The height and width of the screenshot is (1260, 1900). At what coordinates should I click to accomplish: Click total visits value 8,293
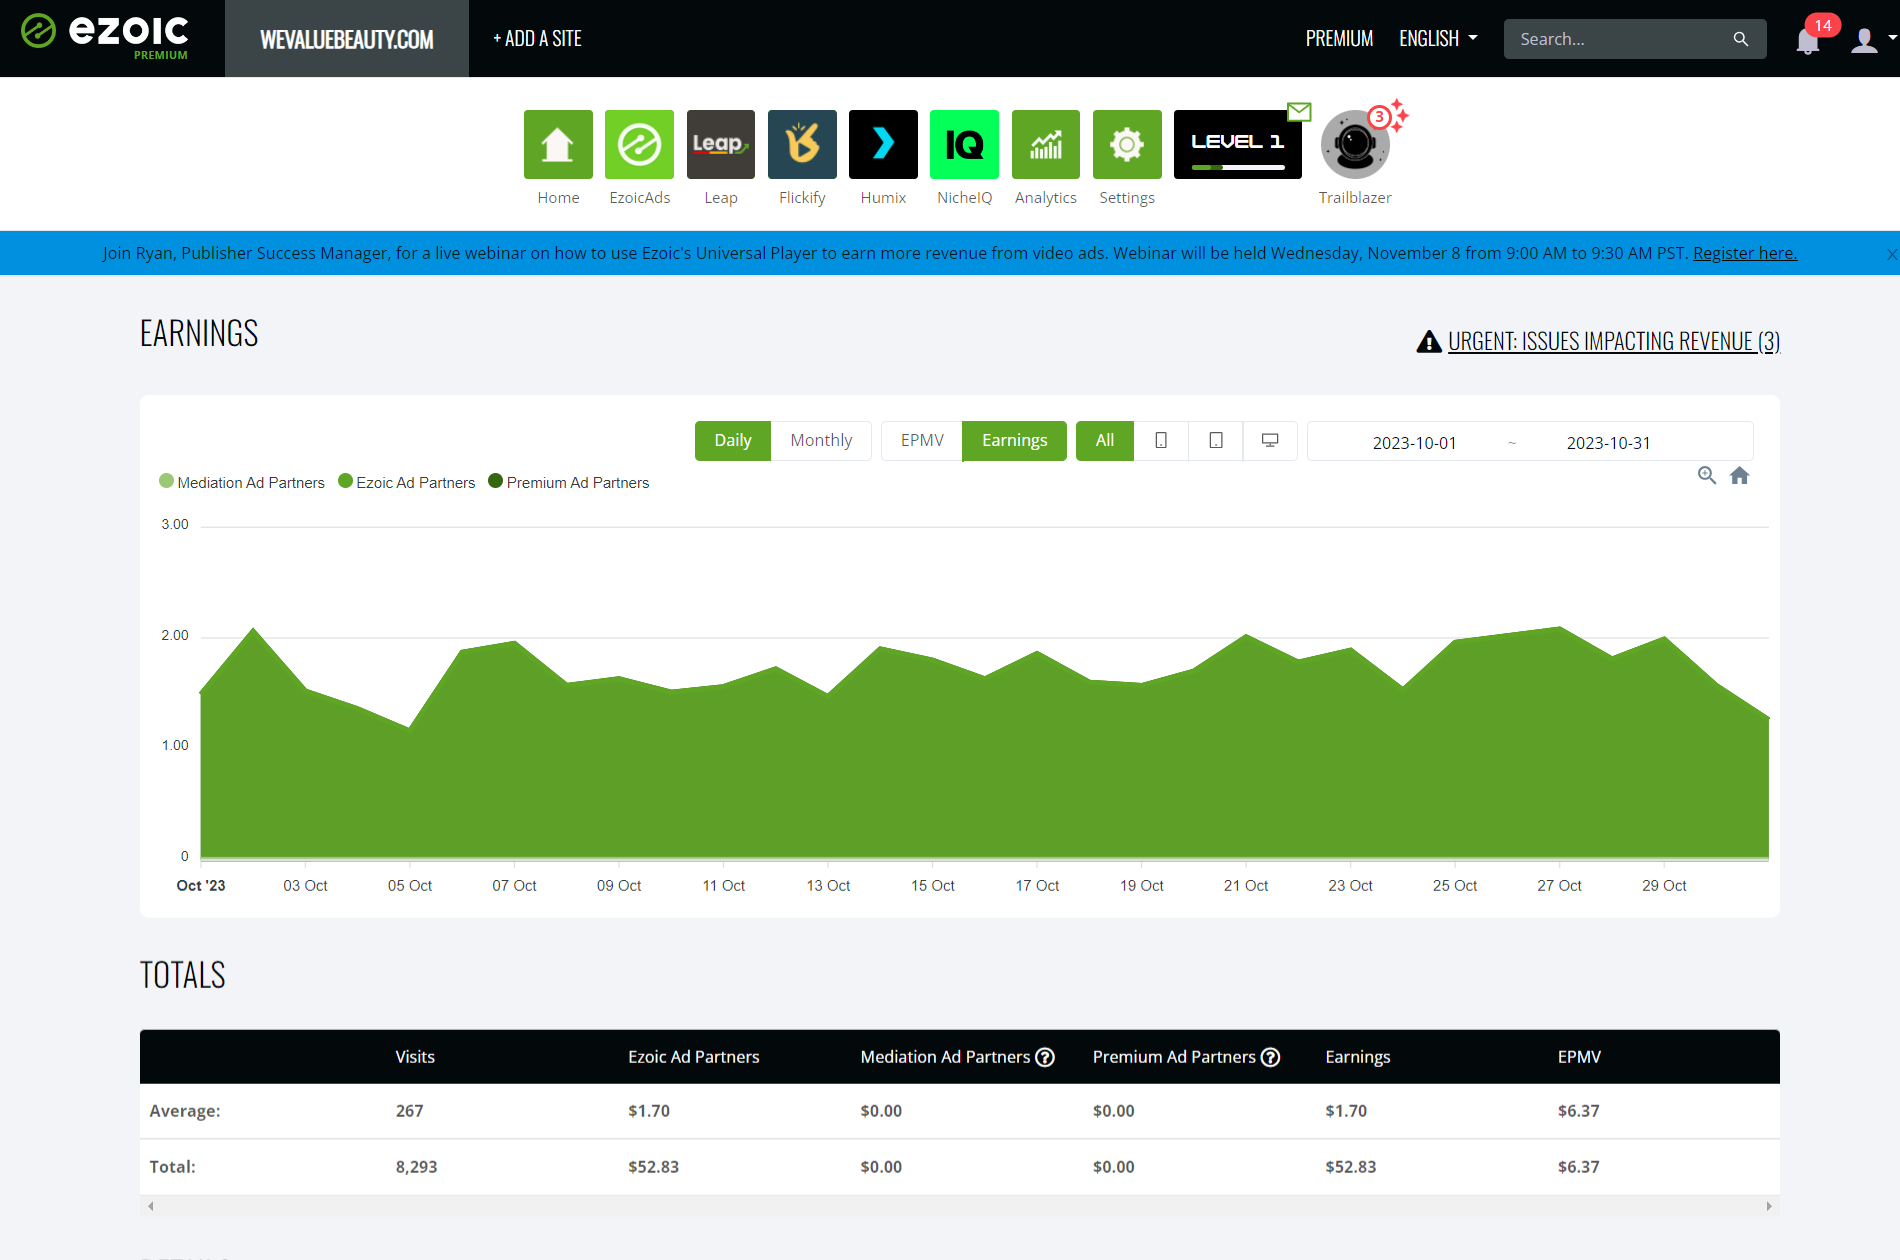(417, 1167)
